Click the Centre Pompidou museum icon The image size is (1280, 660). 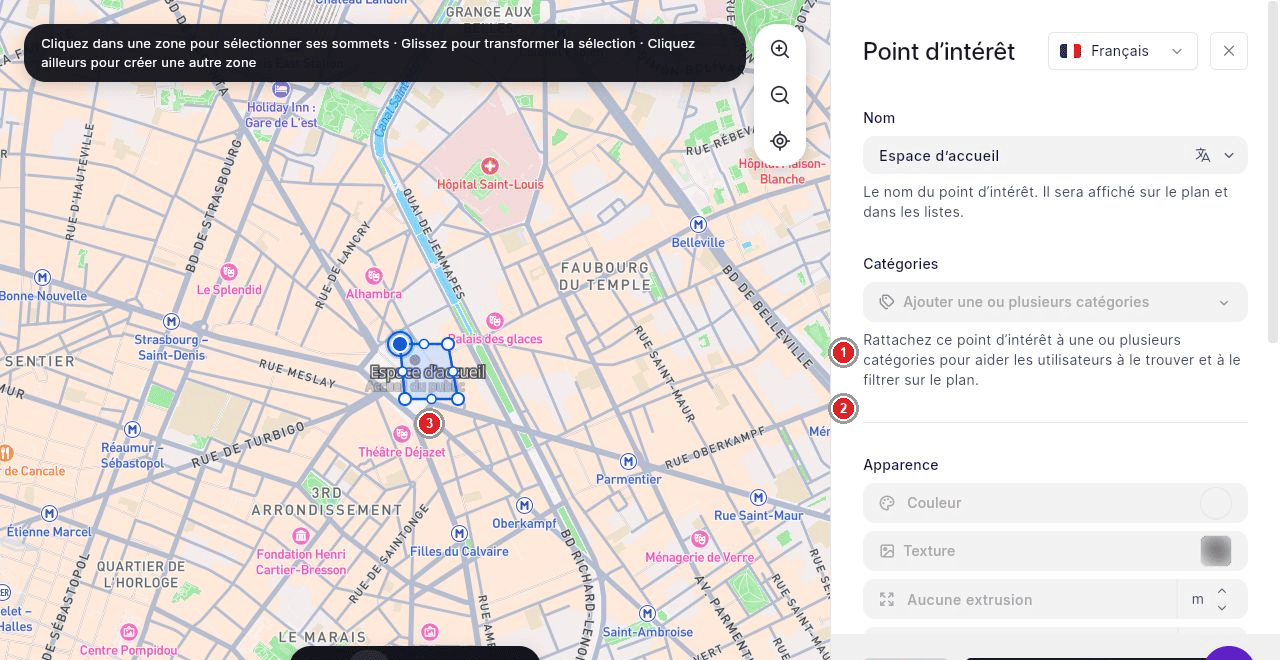coord(128,632)
